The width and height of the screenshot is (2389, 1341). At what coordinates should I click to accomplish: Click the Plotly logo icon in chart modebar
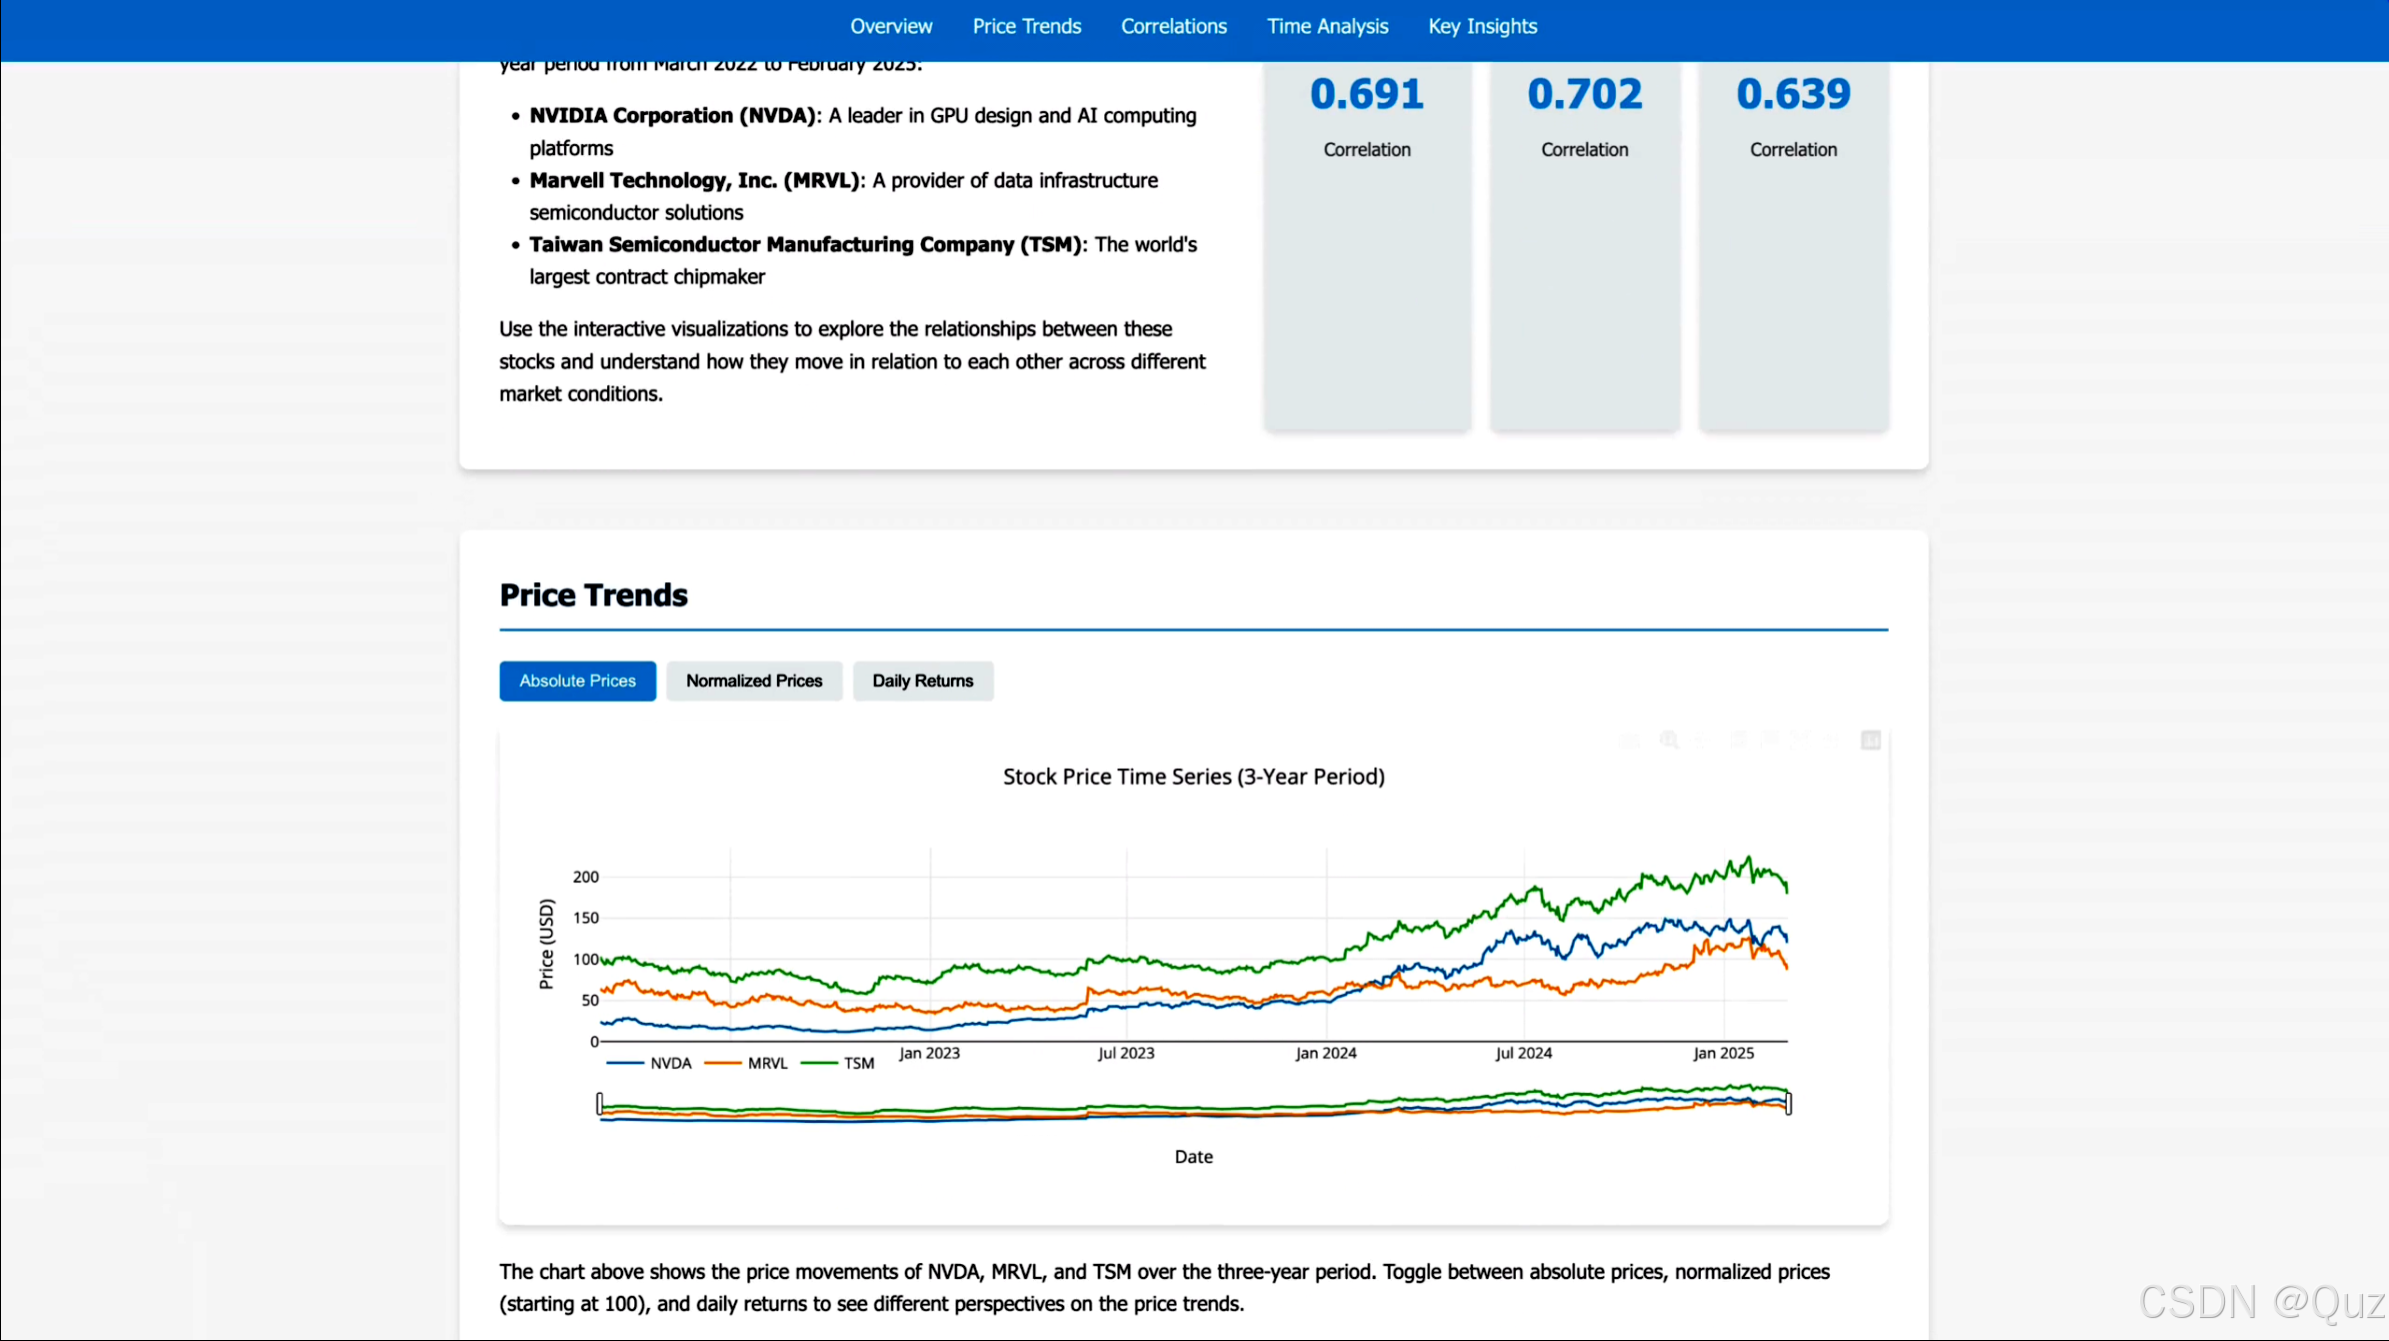click(x=1871, y=740)
